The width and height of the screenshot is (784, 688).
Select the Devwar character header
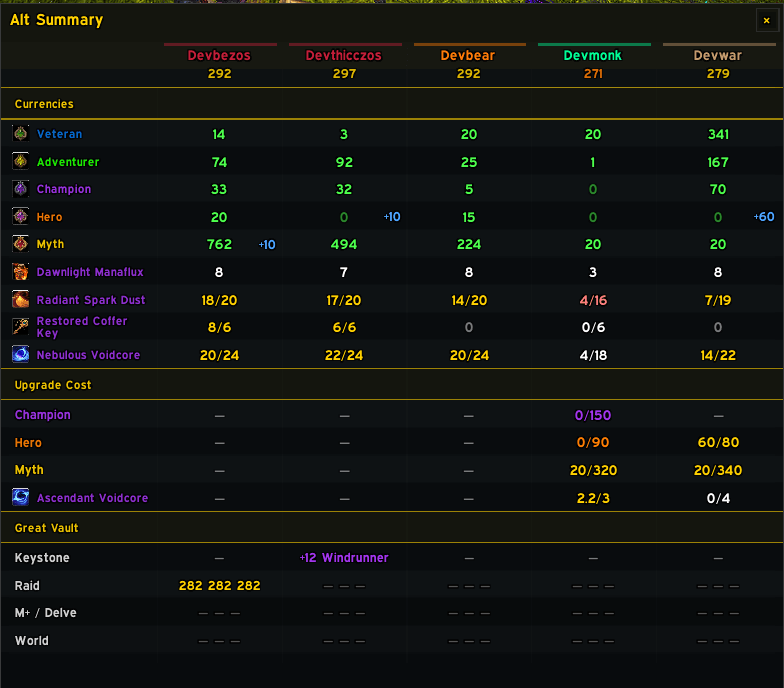tap(718, 56)
